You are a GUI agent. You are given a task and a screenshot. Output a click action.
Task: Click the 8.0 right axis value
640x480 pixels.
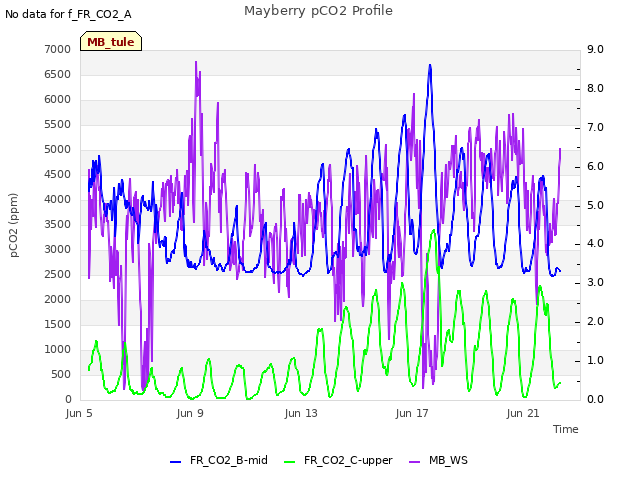pyautogui.click(x=595, y=88)
